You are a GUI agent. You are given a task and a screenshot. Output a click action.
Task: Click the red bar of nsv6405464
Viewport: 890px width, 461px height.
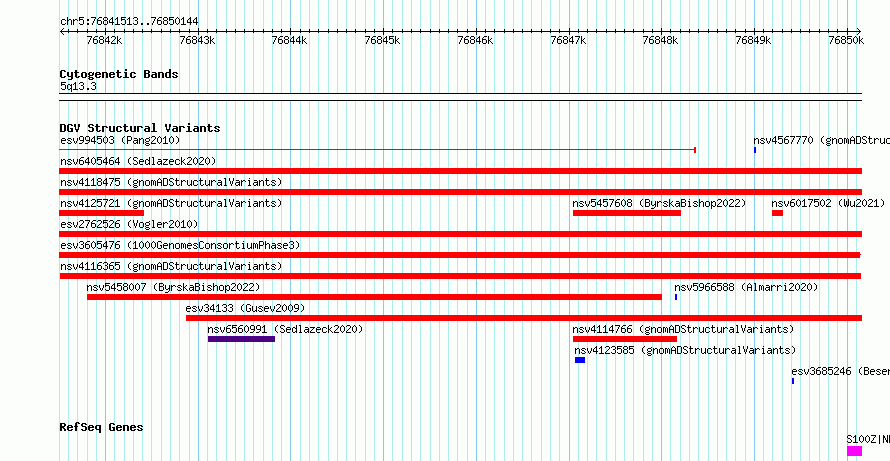click(460, 171)
